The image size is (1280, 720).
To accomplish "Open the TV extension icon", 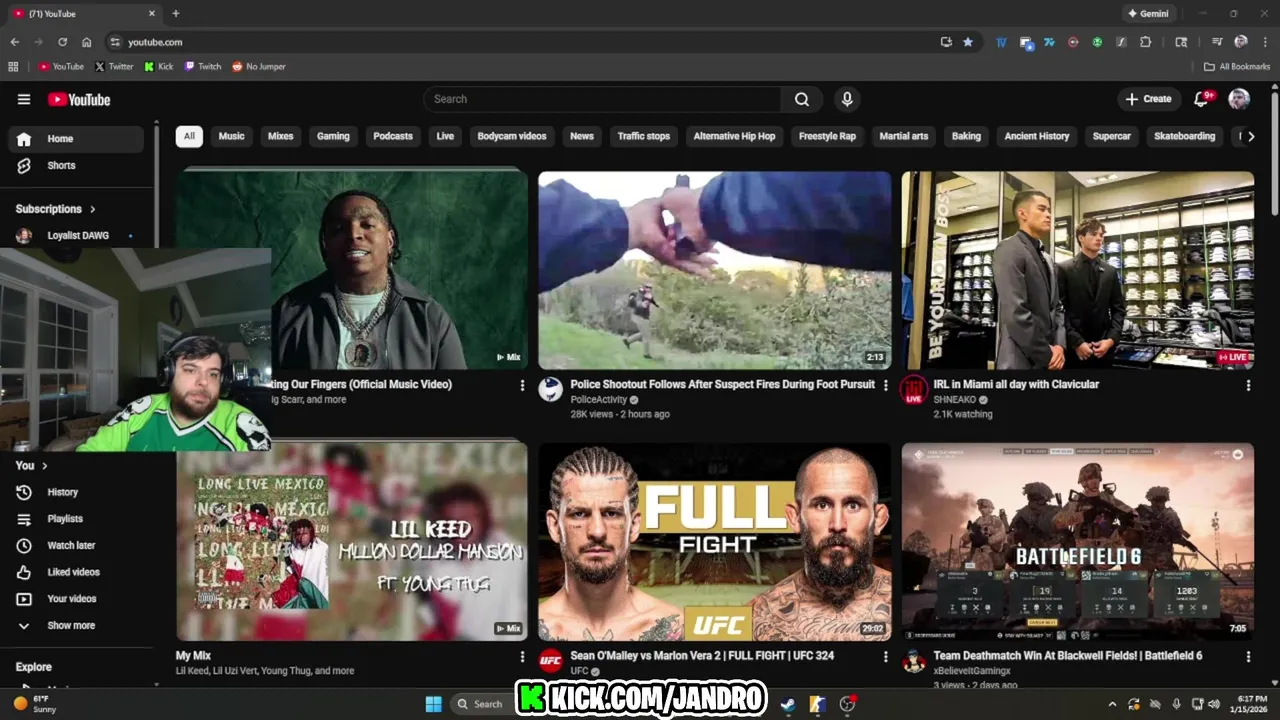I will [1001, 42].
